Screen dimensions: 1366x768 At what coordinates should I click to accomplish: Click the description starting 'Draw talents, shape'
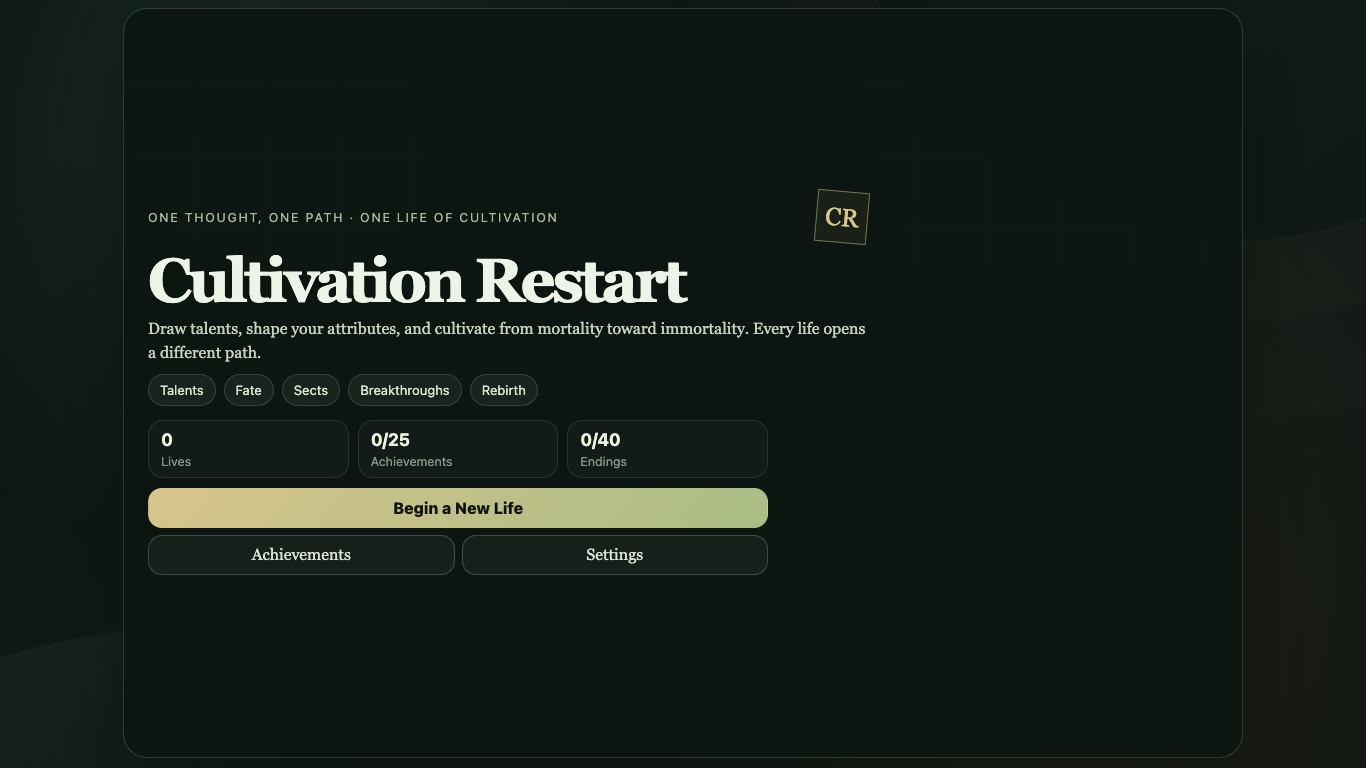(507, 341)
